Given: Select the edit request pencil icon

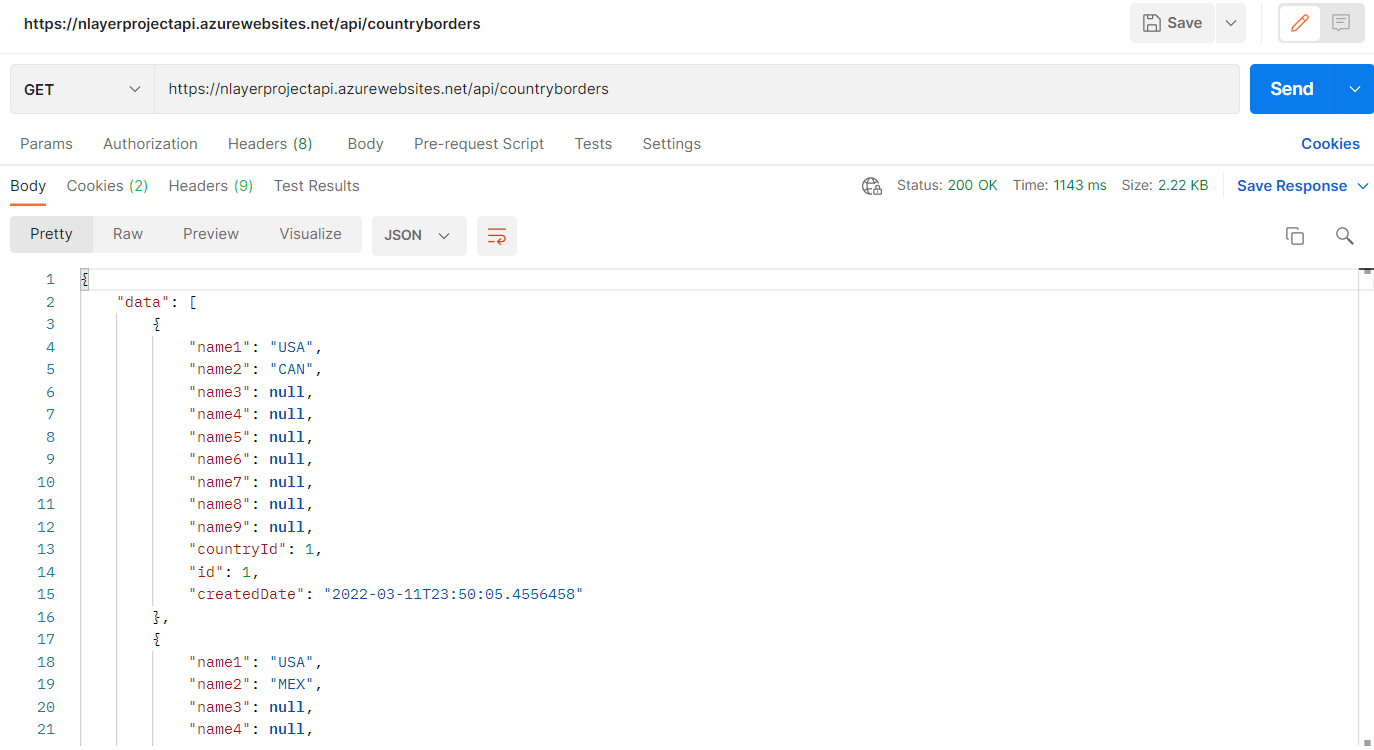Looking at the screenshot, I should click(x=1299, y=22).
